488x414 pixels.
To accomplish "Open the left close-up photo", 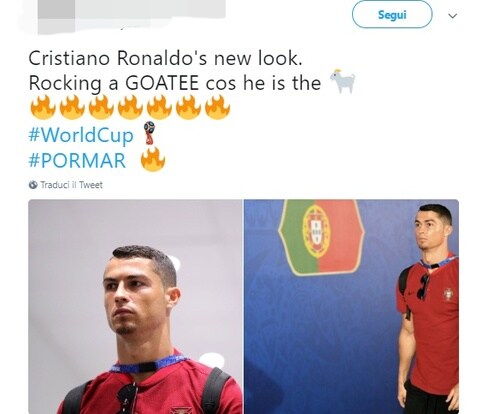I will 135,307.
